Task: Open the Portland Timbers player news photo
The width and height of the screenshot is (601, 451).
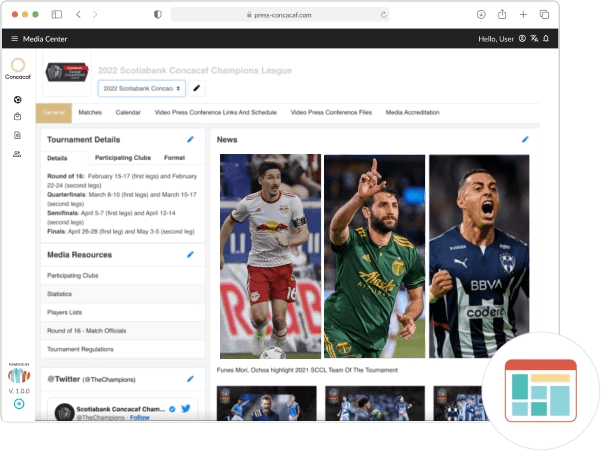Action: point(375,256)
